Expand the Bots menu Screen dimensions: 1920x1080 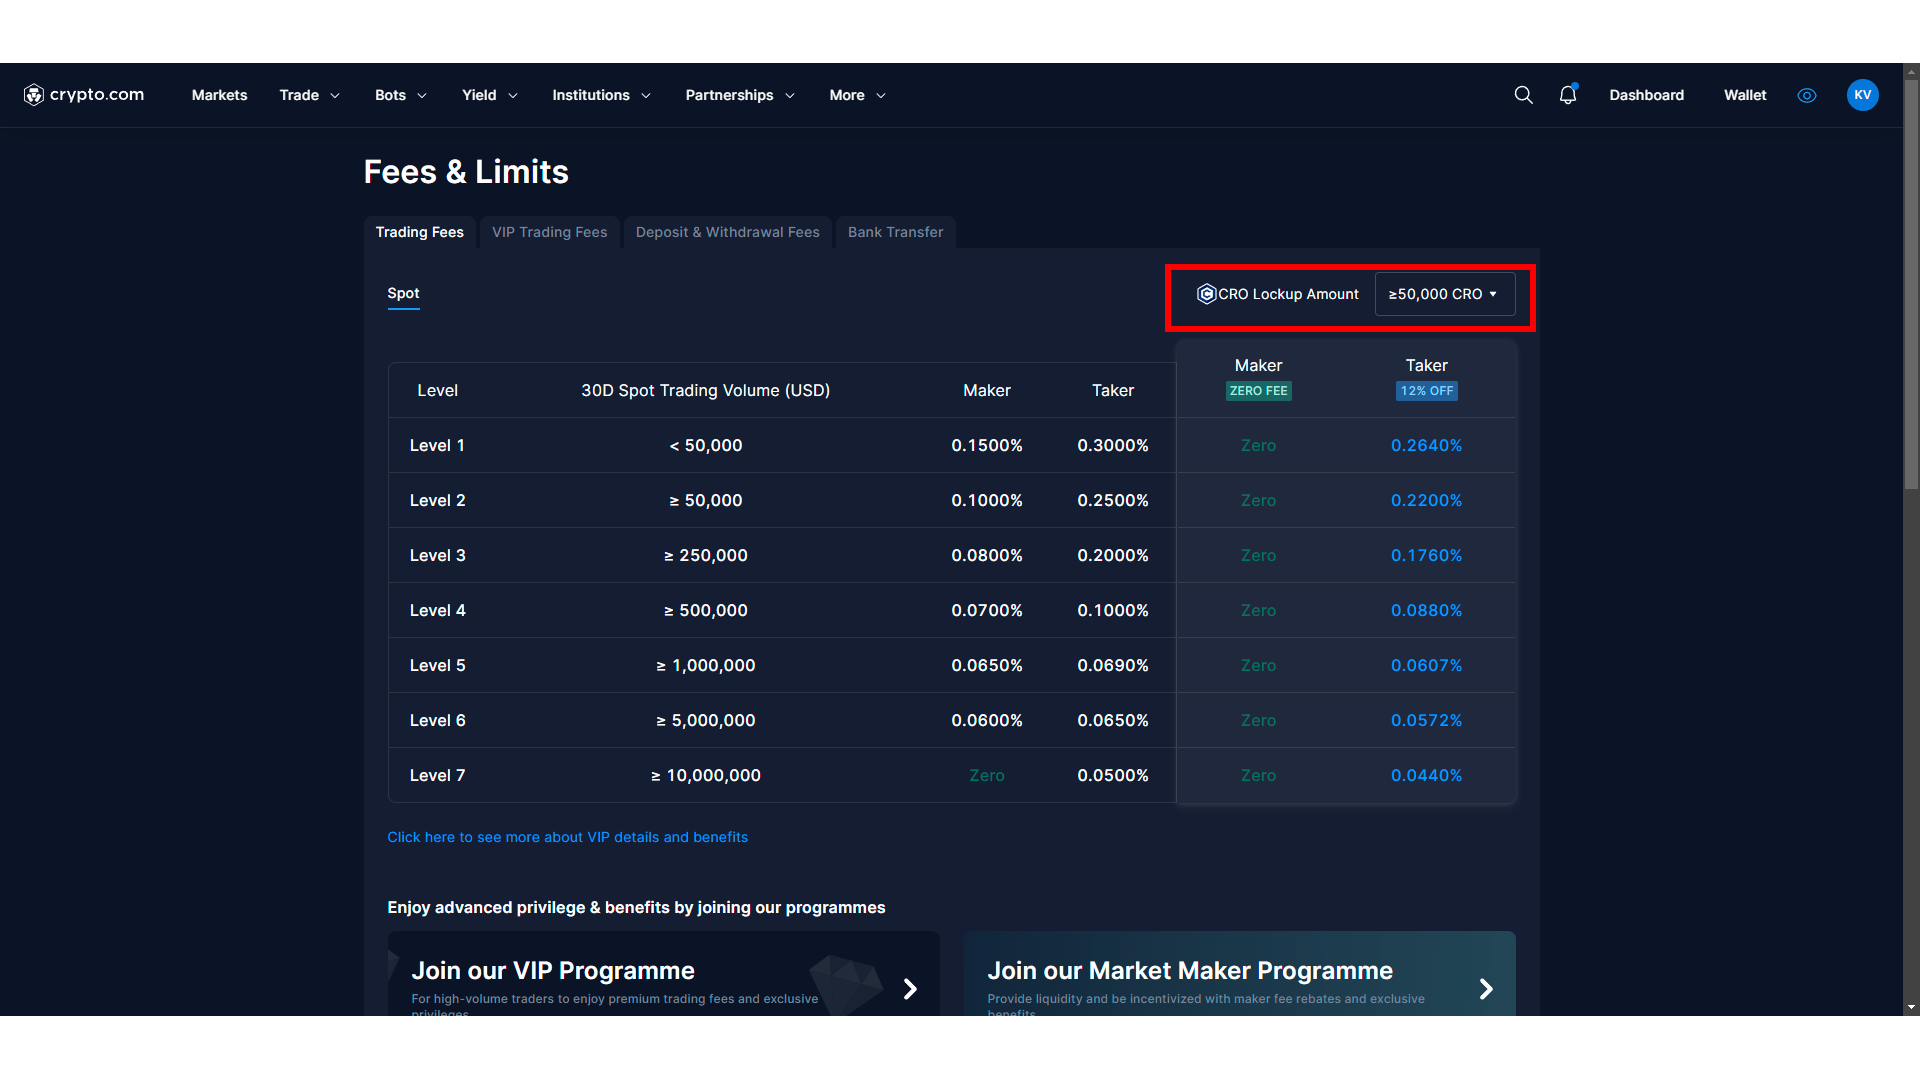pyautogui.click(x=401, y=95)
